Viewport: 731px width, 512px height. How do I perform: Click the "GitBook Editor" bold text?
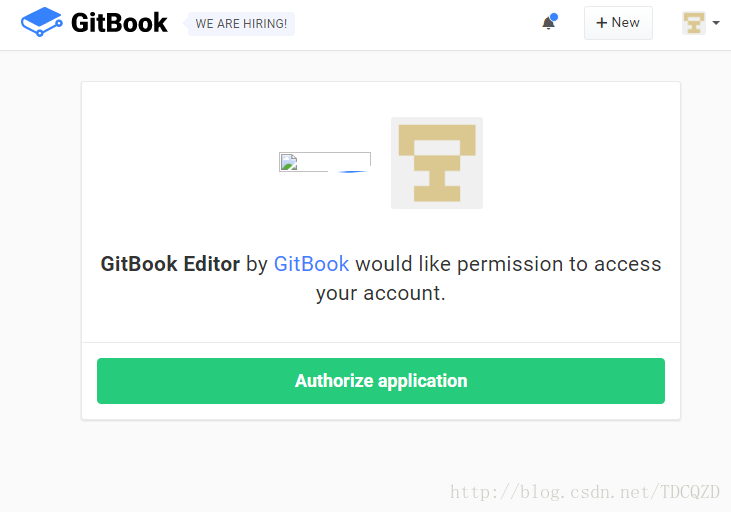[x=170, y=264]
